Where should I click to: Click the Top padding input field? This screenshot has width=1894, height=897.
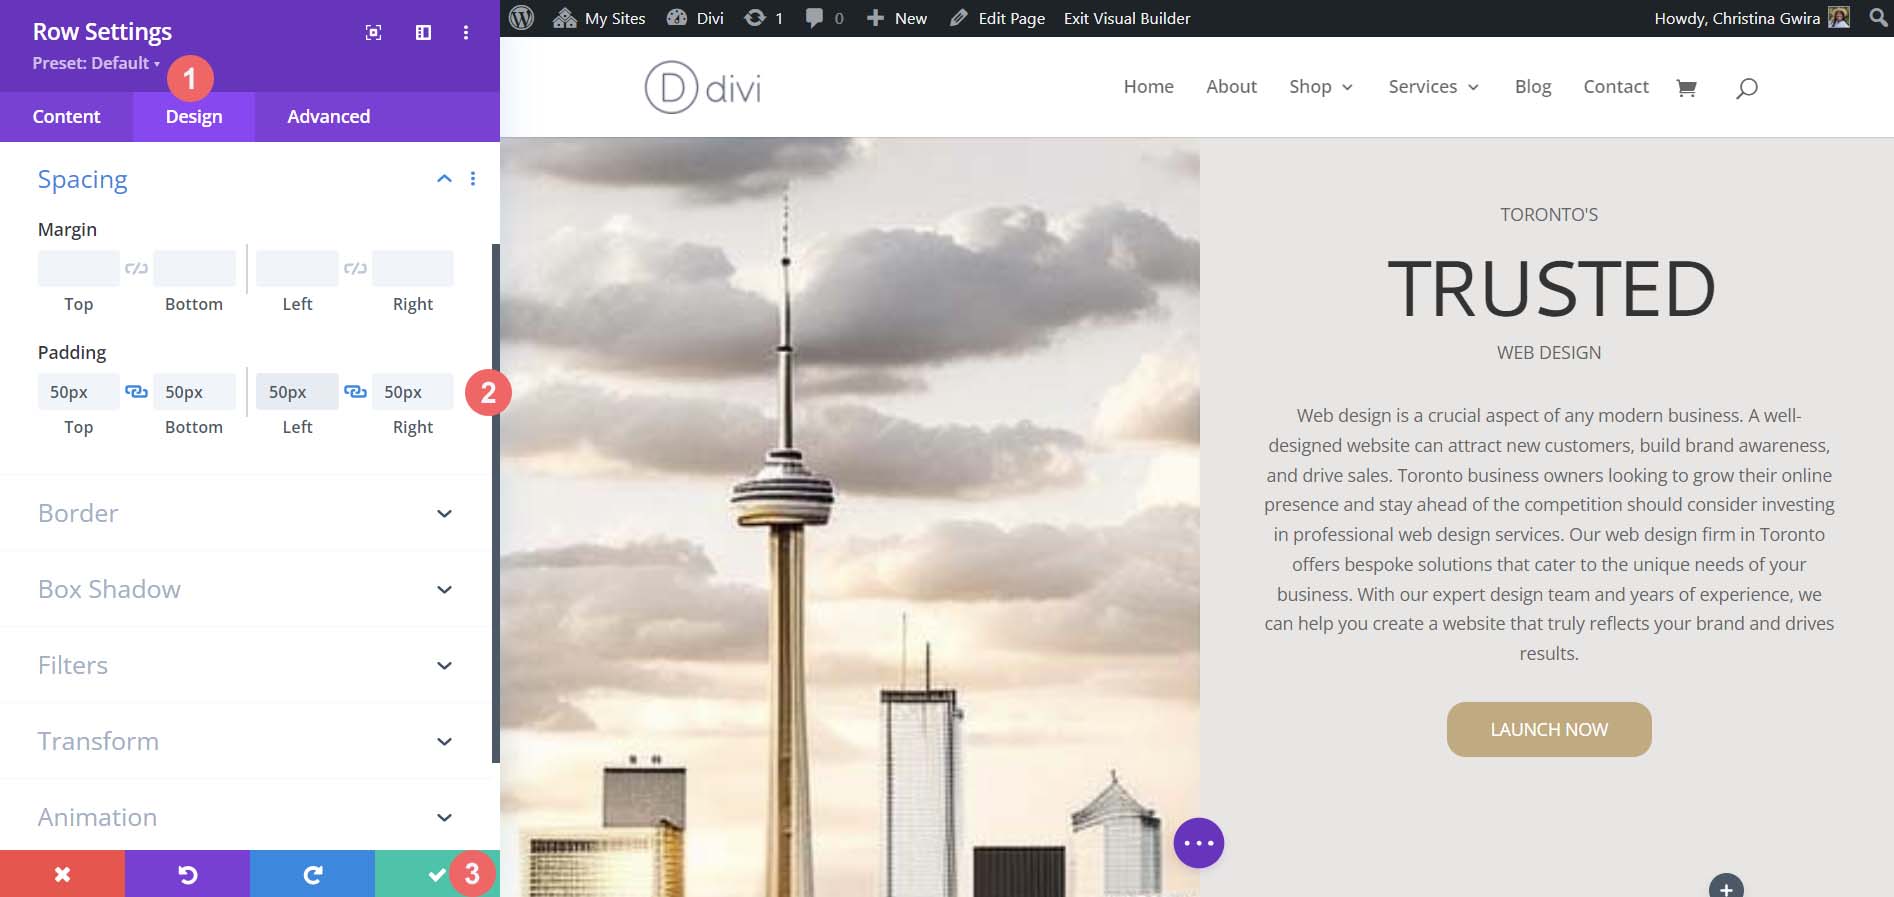[78, 392]
